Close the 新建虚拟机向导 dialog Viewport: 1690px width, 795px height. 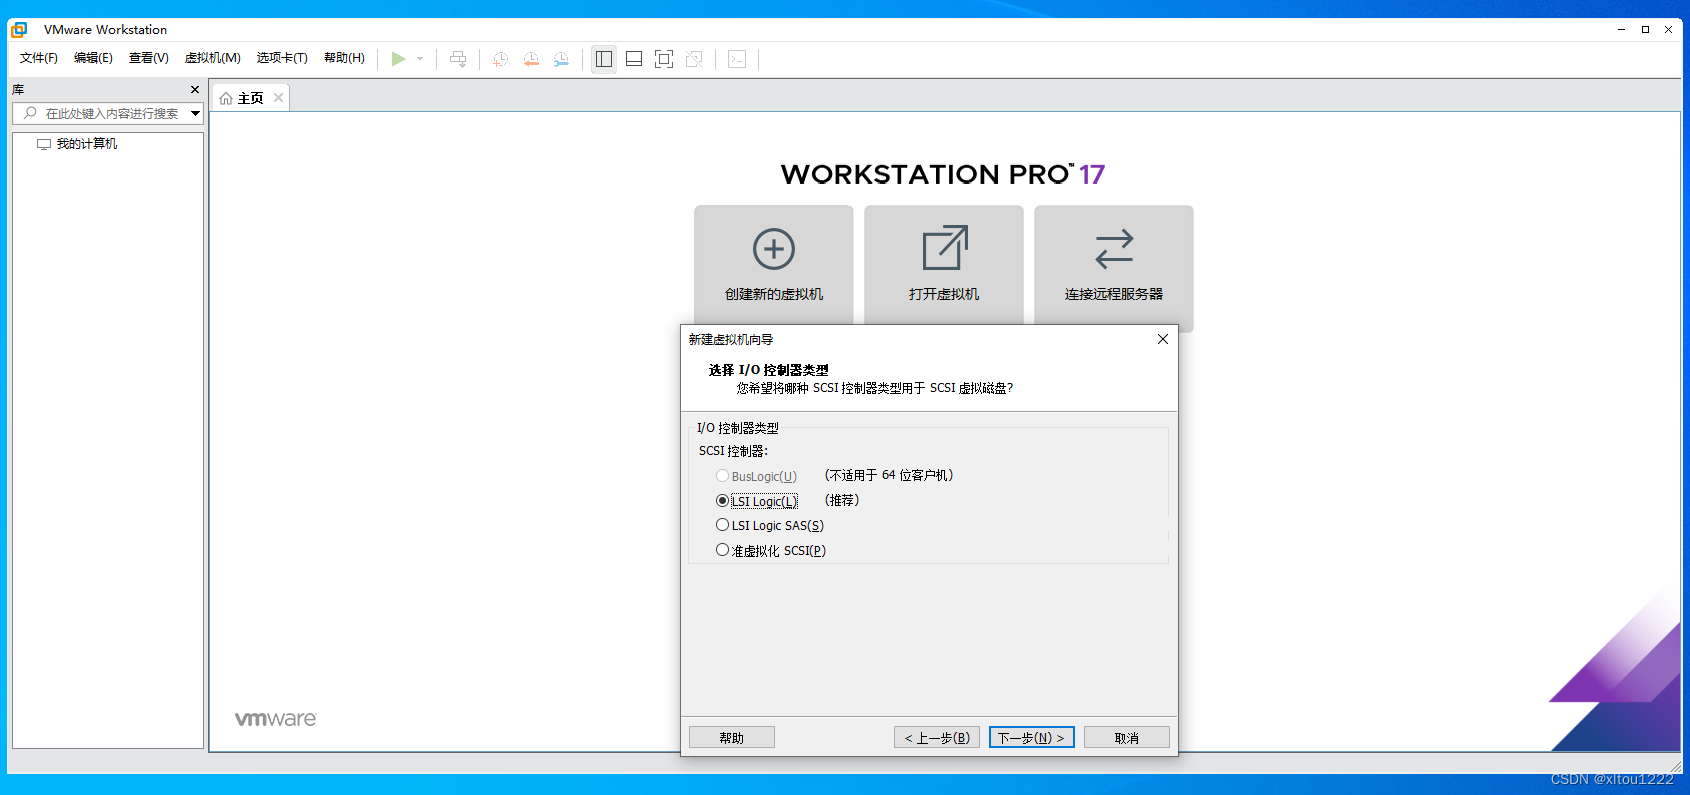coord(1163,339)
